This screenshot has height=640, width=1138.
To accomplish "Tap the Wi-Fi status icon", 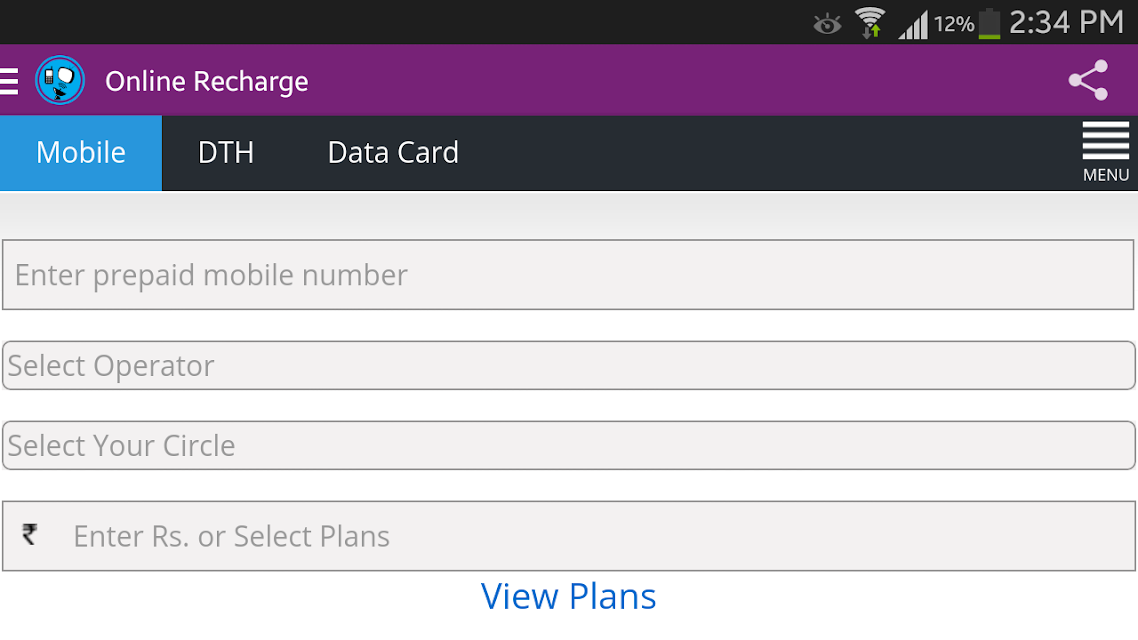I will (x=869, y=22).
